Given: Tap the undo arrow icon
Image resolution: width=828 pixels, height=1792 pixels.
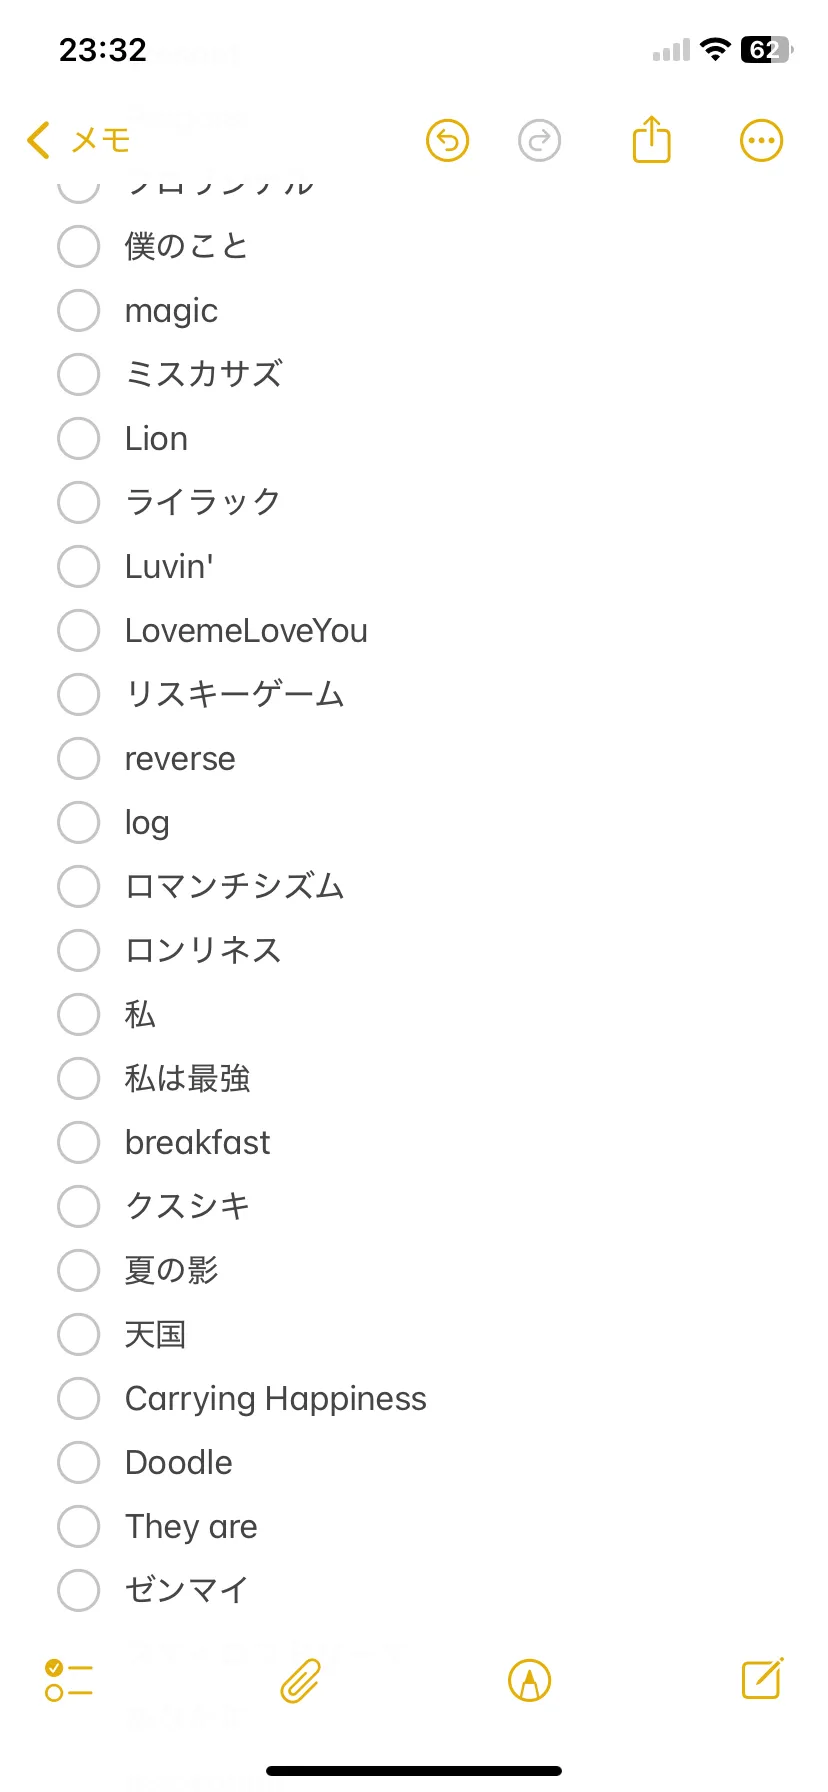Looking at the screenshot, I should coord(447,141).
